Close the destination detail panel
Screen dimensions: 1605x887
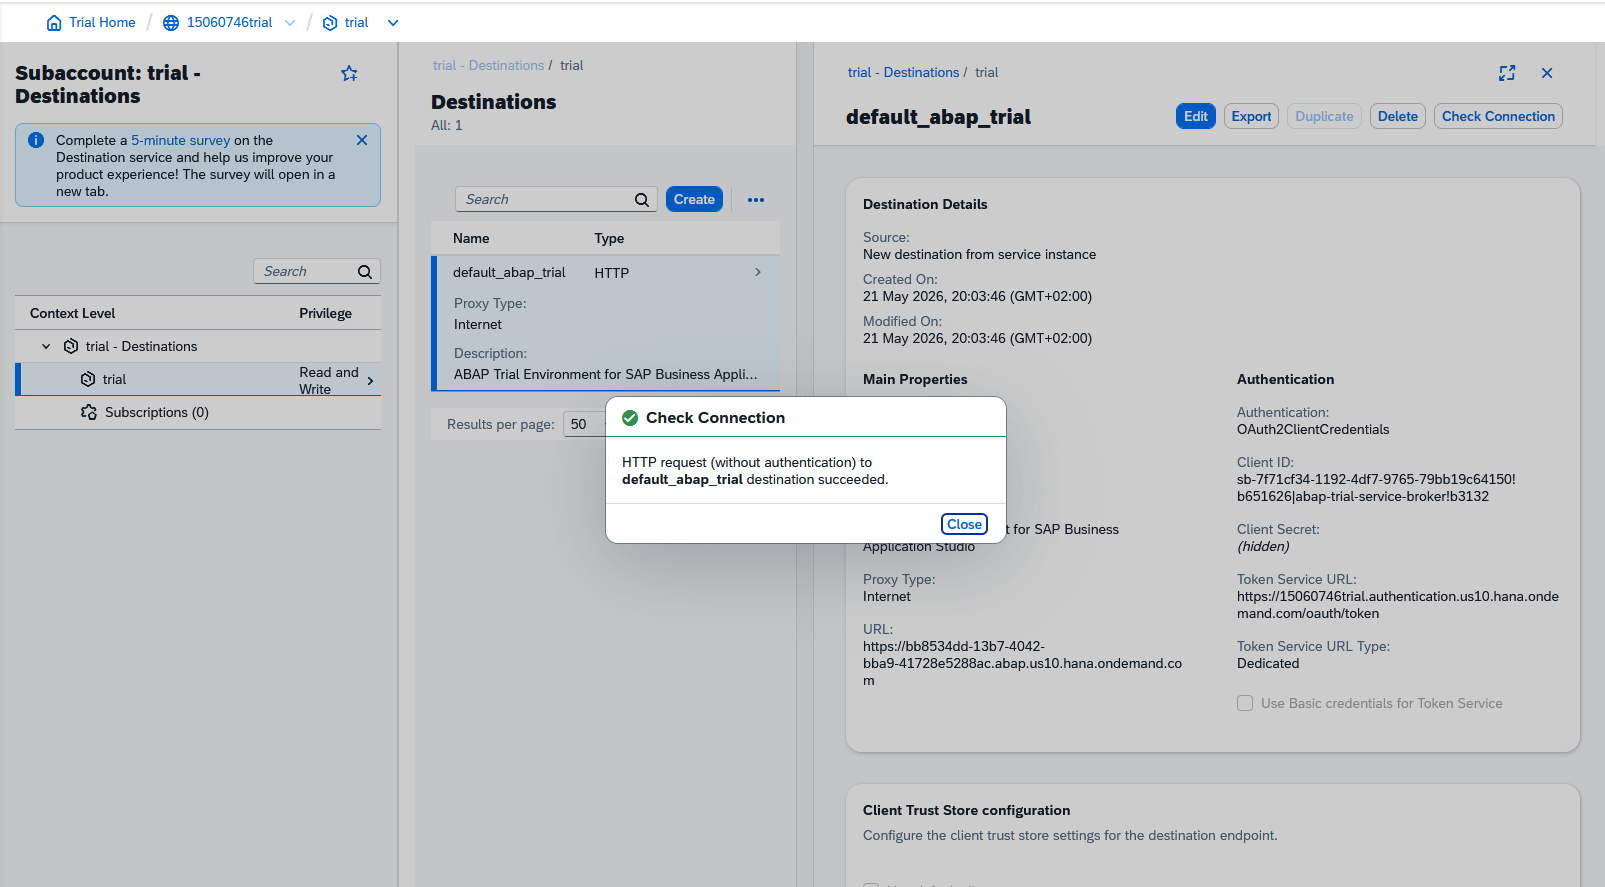tap(1547, 73)
